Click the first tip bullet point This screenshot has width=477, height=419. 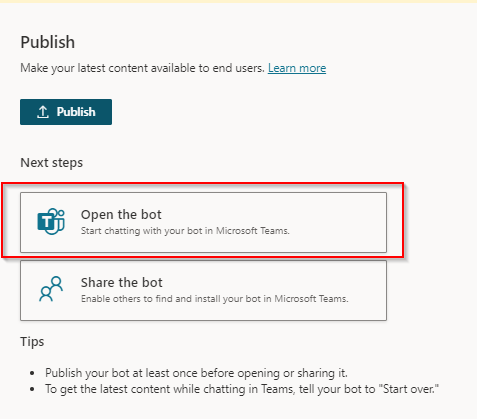click(32, 373)
